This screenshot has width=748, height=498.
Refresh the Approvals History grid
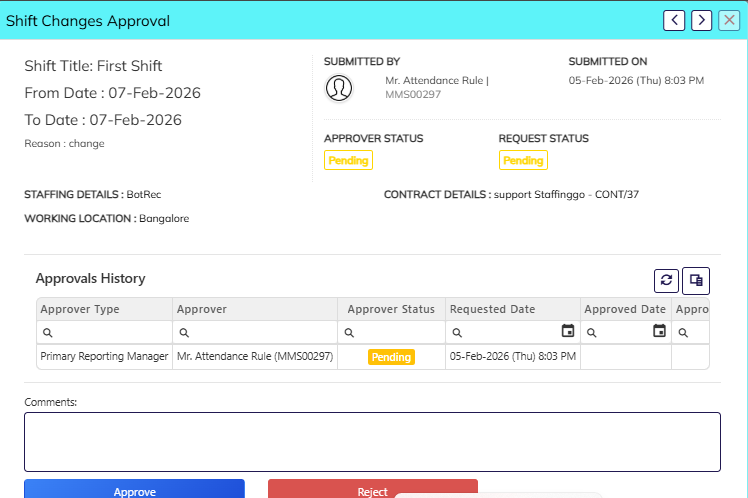[x=666, y=281]
